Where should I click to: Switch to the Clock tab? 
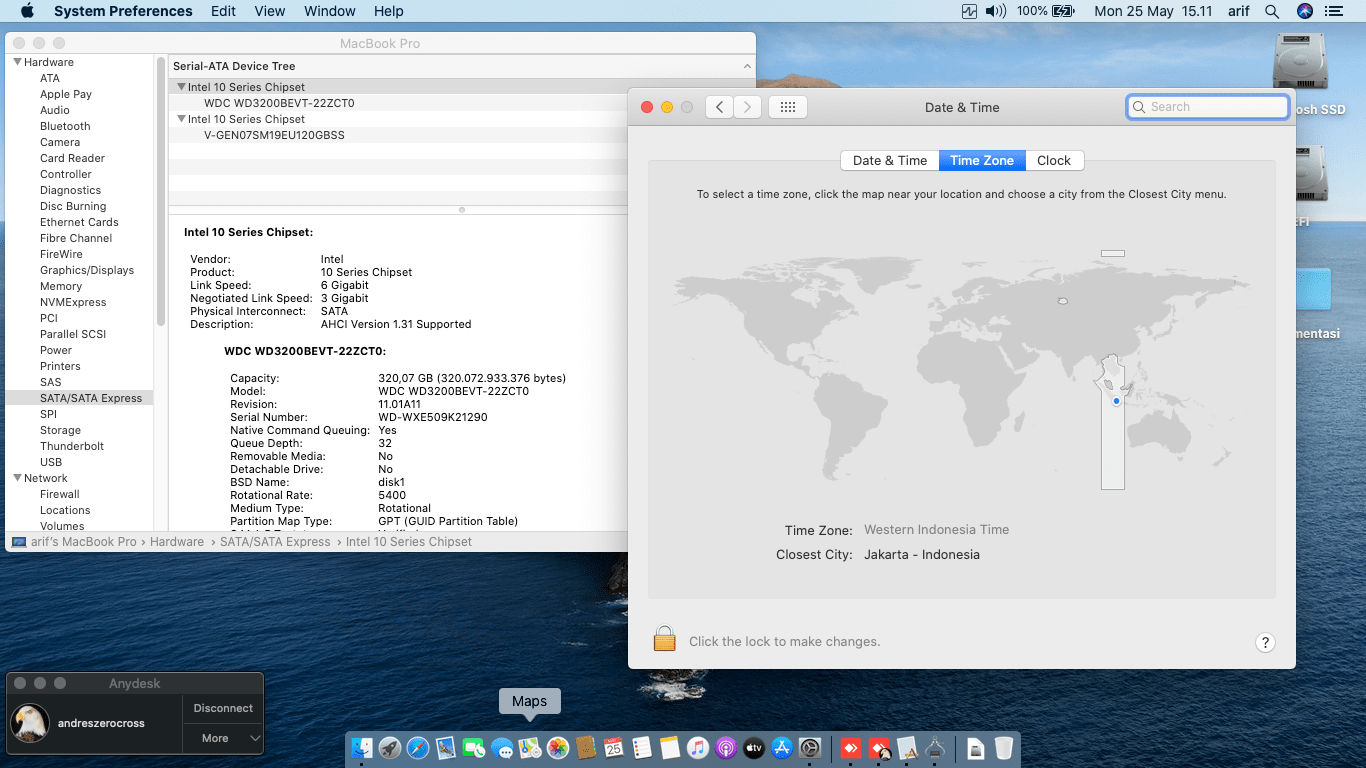[1054, 160]
